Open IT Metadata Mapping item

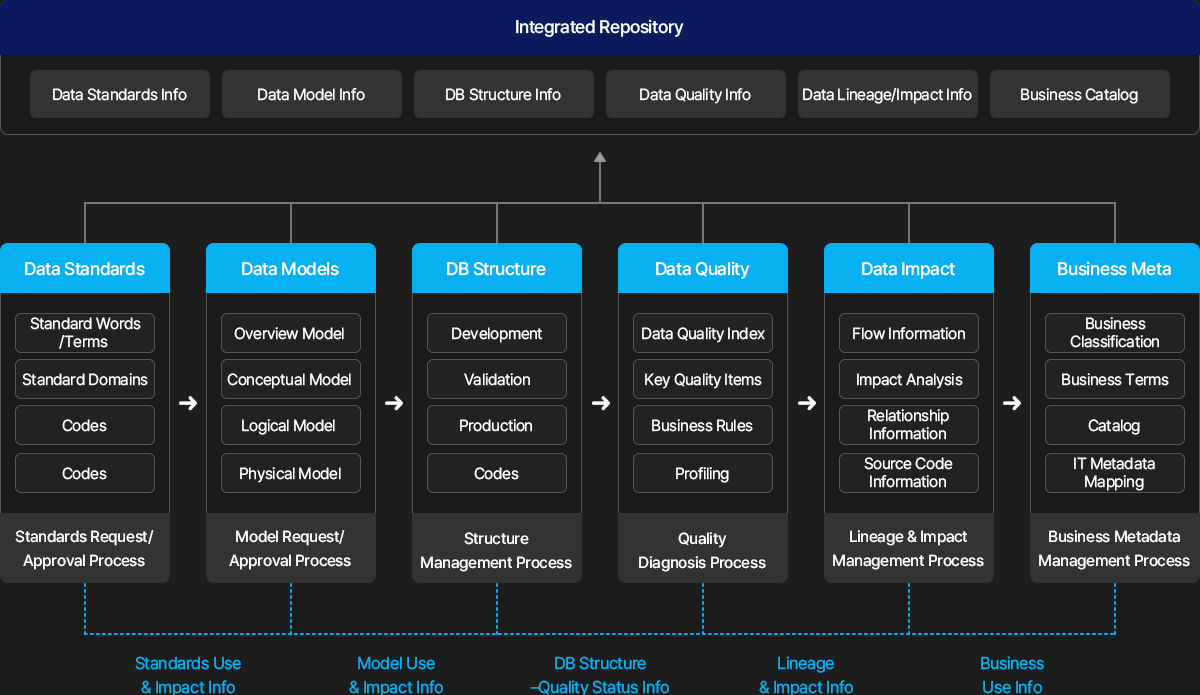(x=1115, y=473)
